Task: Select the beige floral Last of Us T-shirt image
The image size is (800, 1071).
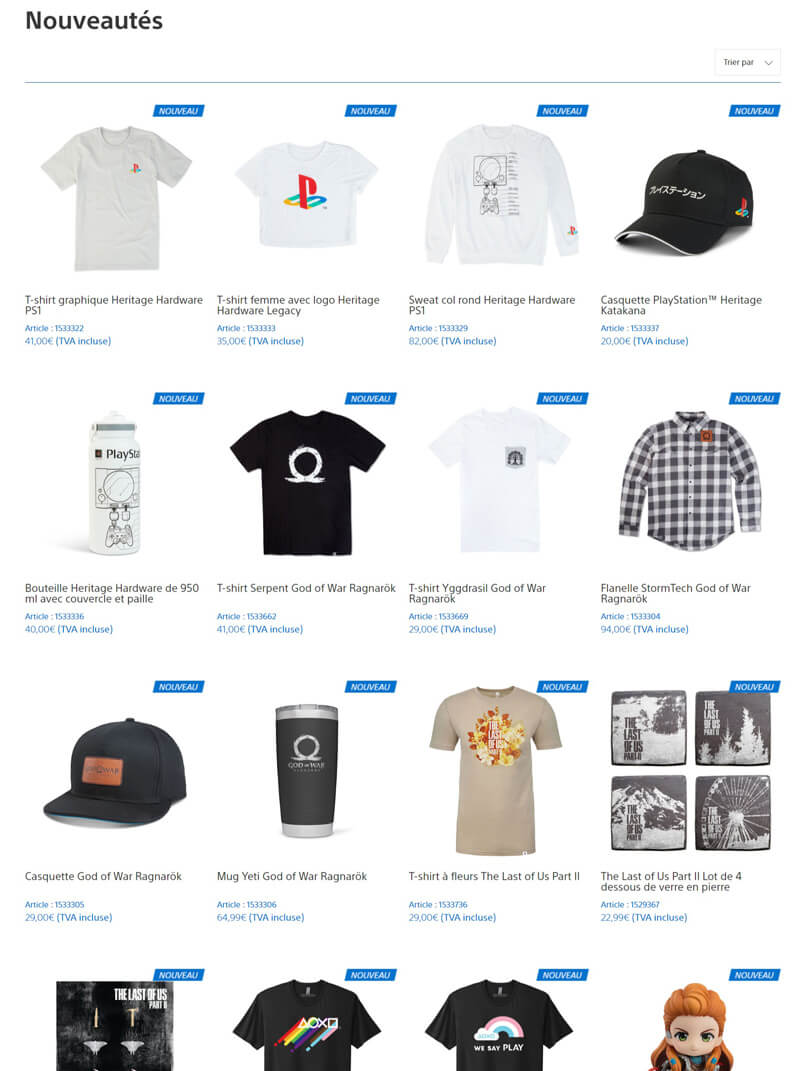Action: (495, 771)
